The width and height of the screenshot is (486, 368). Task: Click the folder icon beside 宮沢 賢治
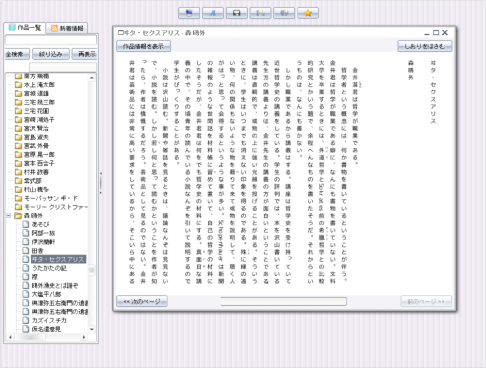pos(18,128)
